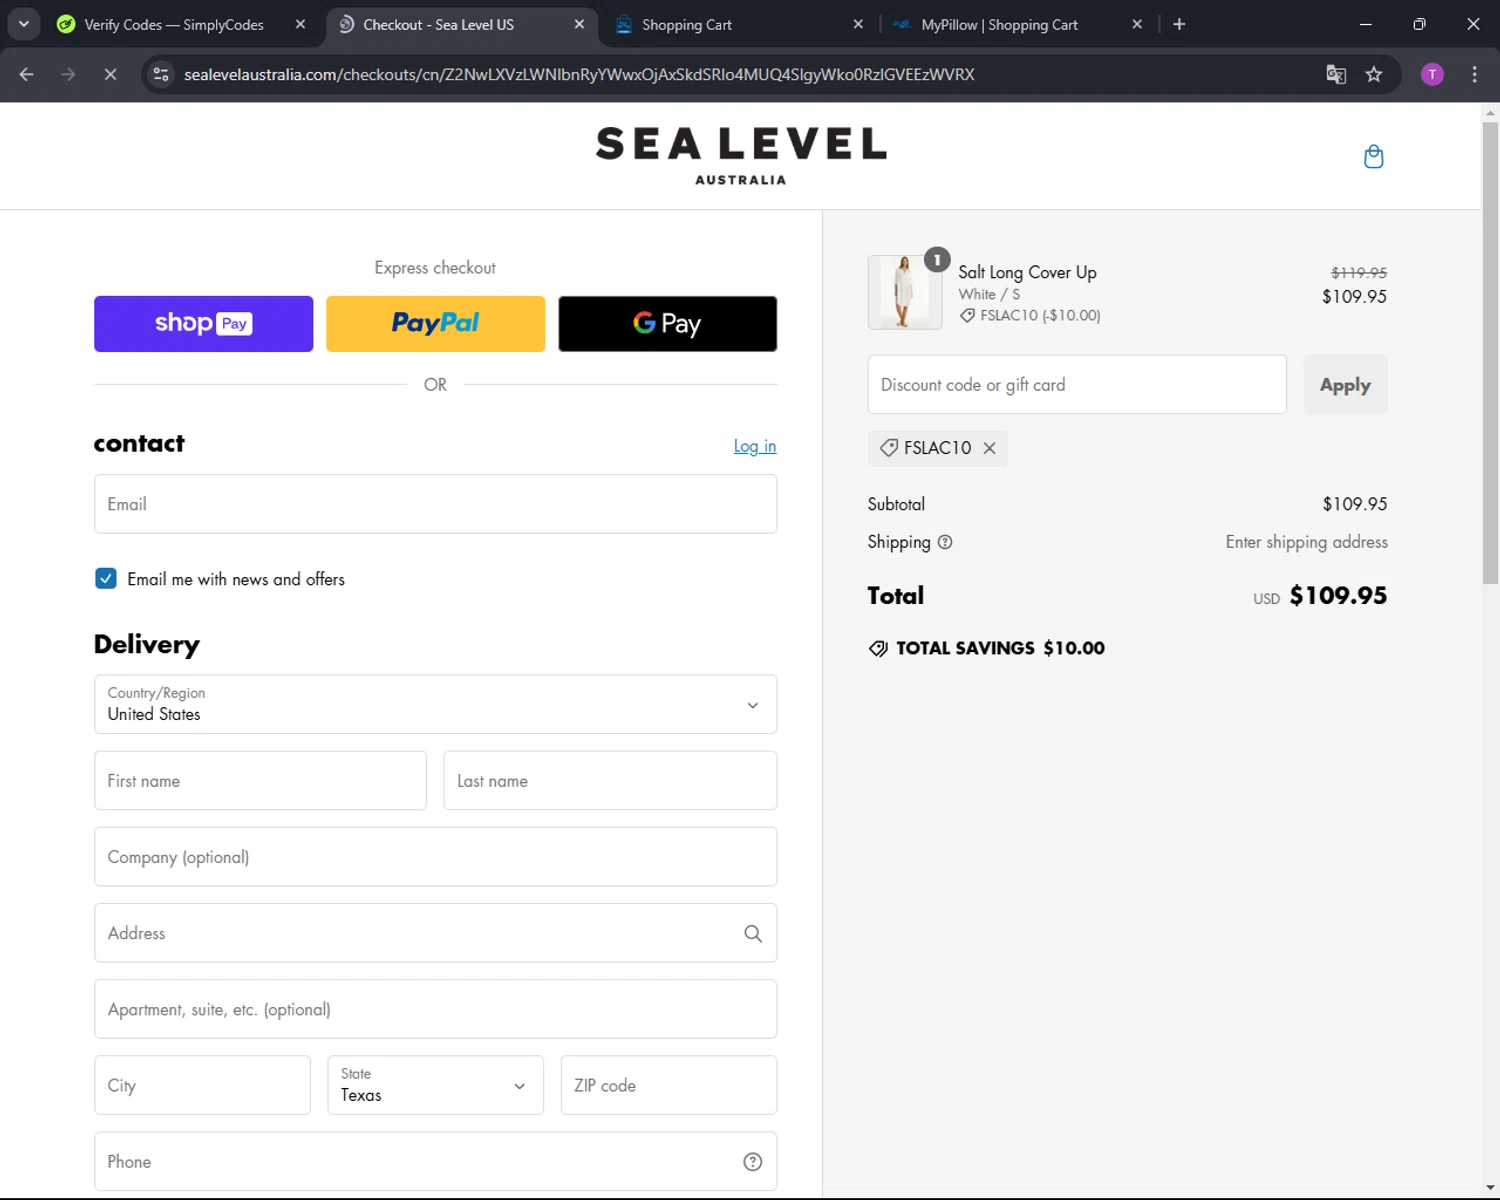
Task: Select the Checkout - Sea Level US tab
Action: [x=438, y=24]
